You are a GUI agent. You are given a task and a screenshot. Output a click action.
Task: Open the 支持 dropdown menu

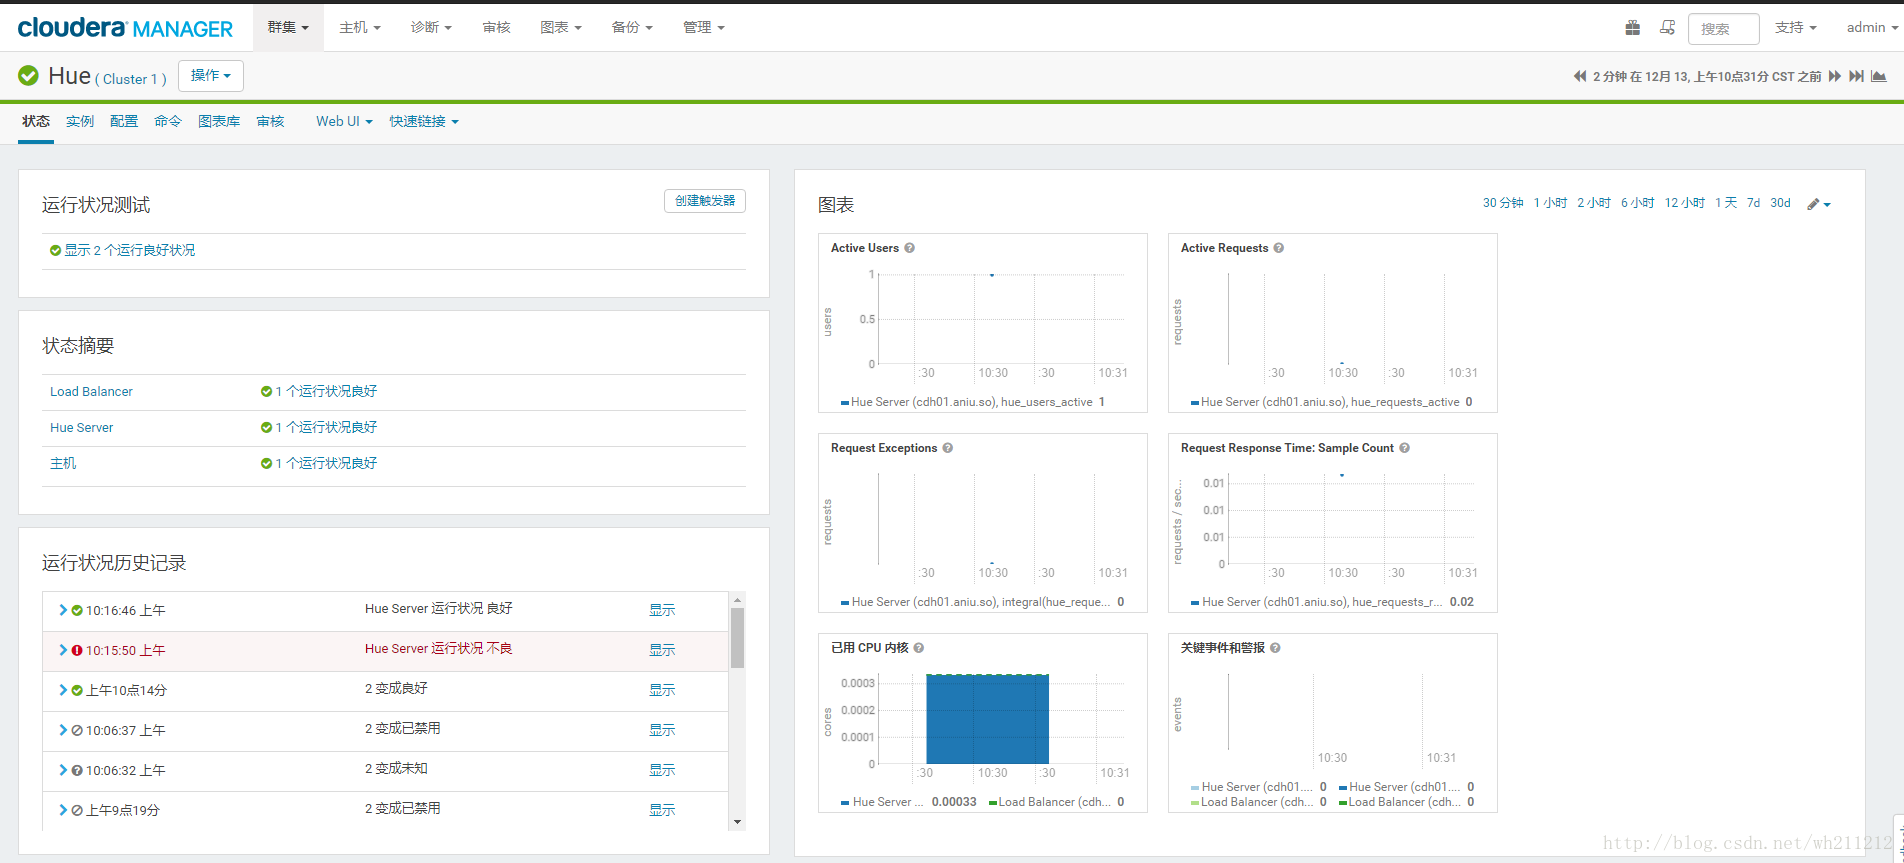1795,27
